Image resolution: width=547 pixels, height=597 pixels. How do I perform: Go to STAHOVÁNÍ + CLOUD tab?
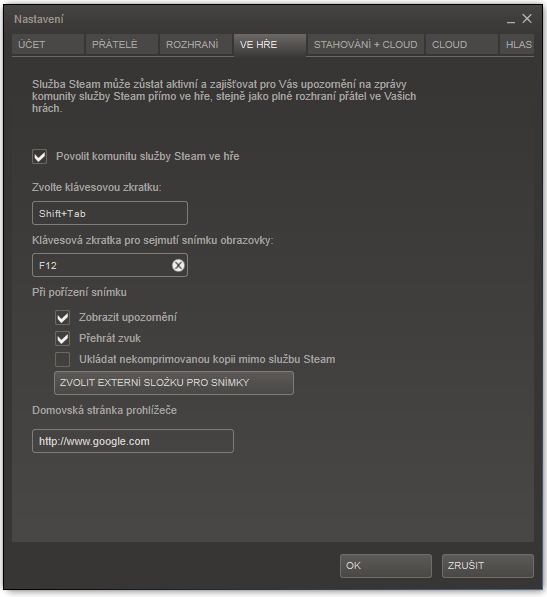point(366,45)
